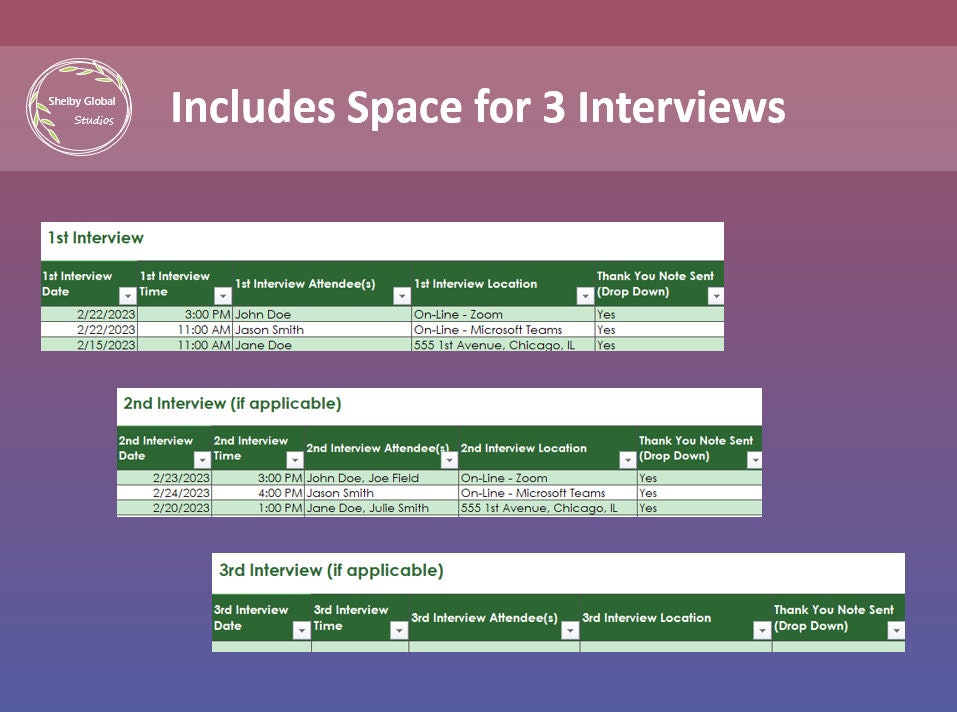Screen dimensions: 957x712
Task: Open the 2nd Interview Date filter arrow
Action: click(x=200, y=460)
